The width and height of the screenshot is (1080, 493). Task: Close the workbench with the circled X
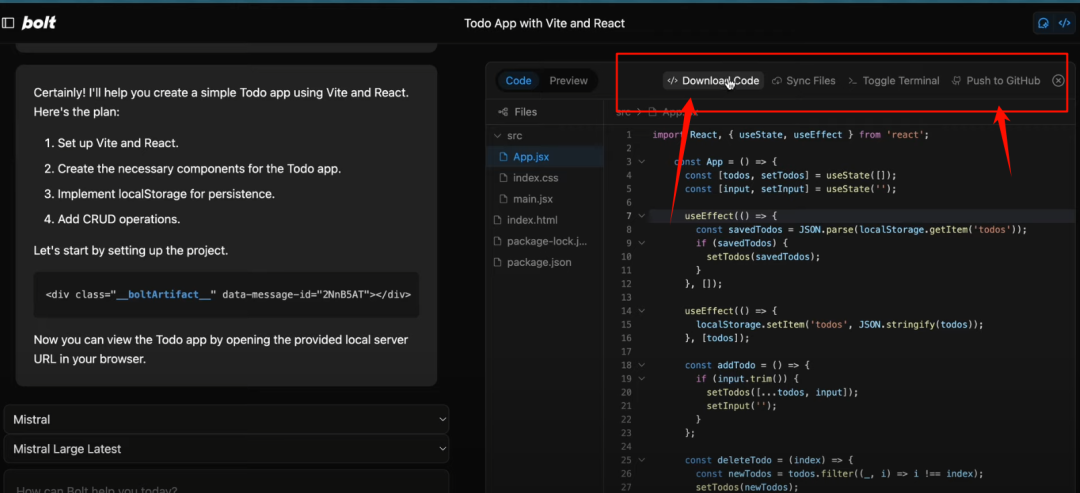(1058, 81)
